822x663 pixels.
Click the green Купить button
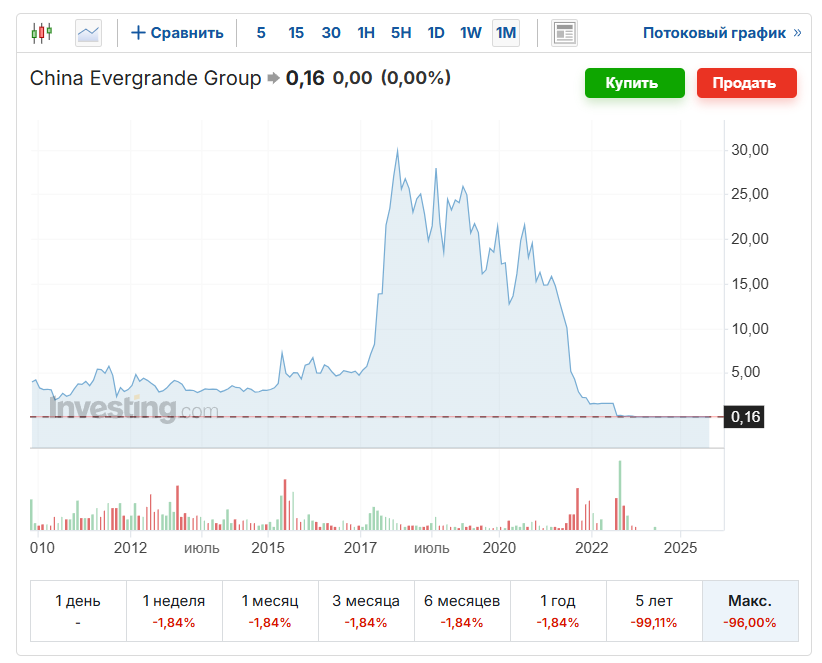(634, 83)
